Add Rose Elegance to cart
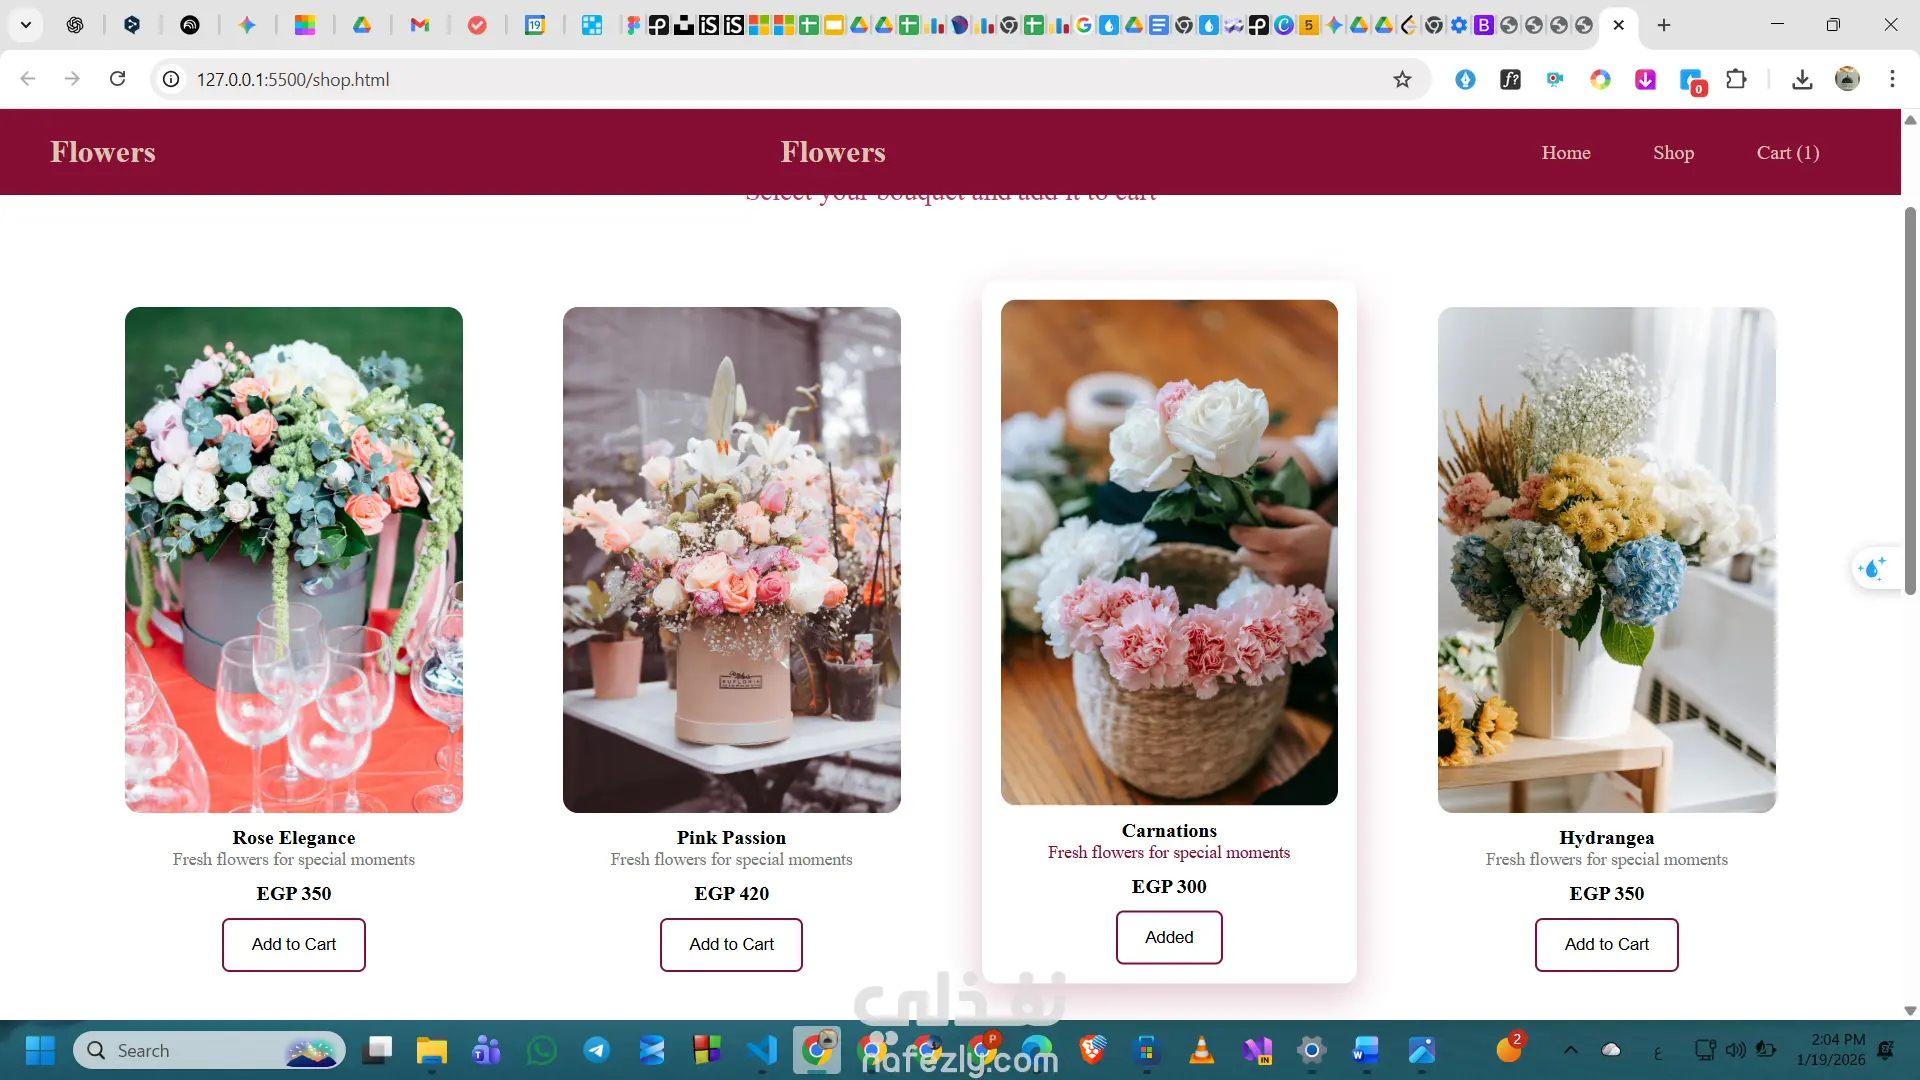 point(293,944)
